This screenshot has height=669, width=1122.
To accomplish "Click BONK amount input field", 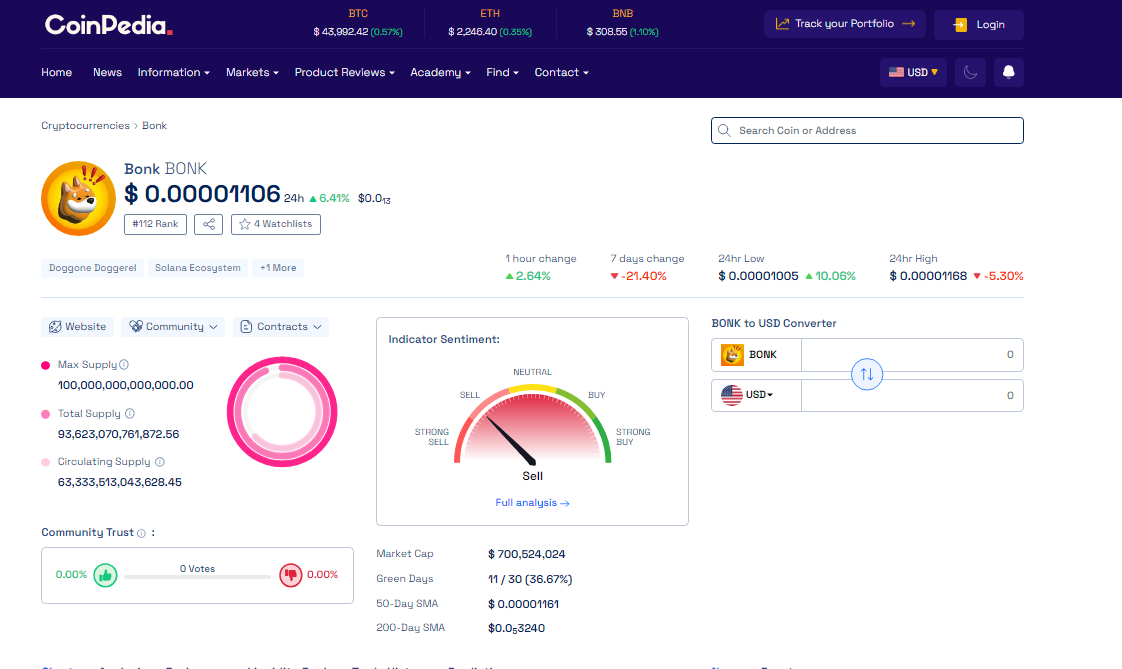I will (912, 355).
